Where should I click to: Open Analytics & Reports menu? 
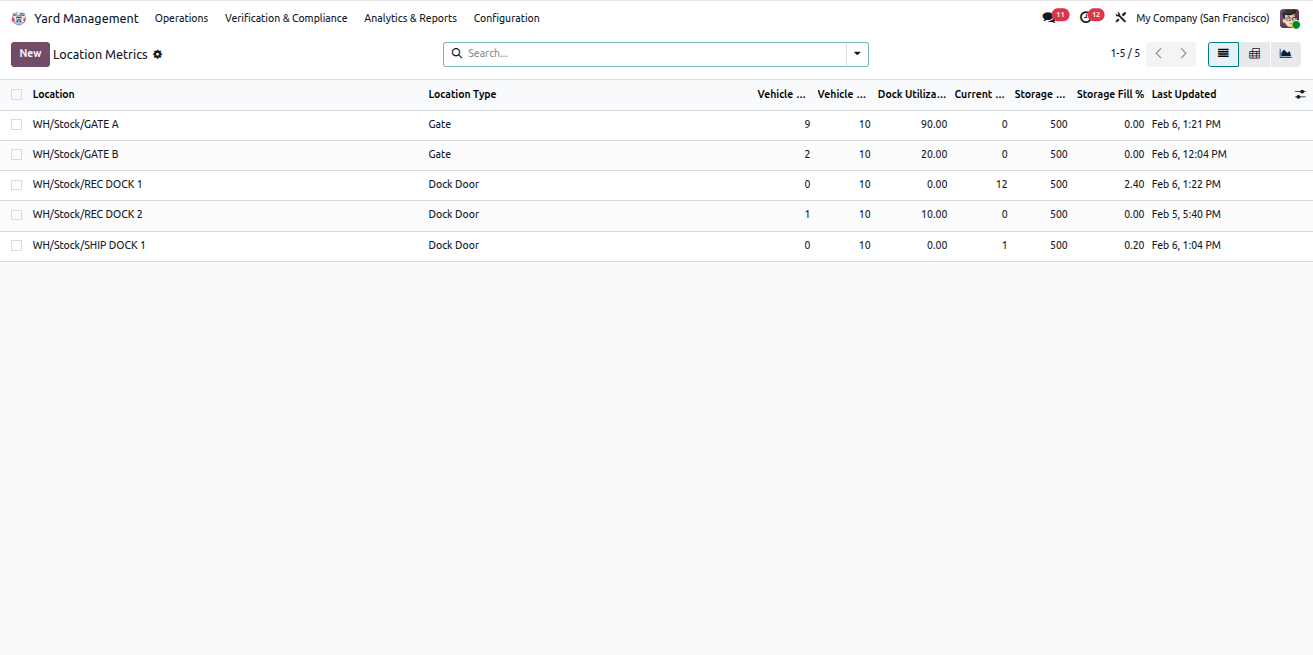point(410,18)
